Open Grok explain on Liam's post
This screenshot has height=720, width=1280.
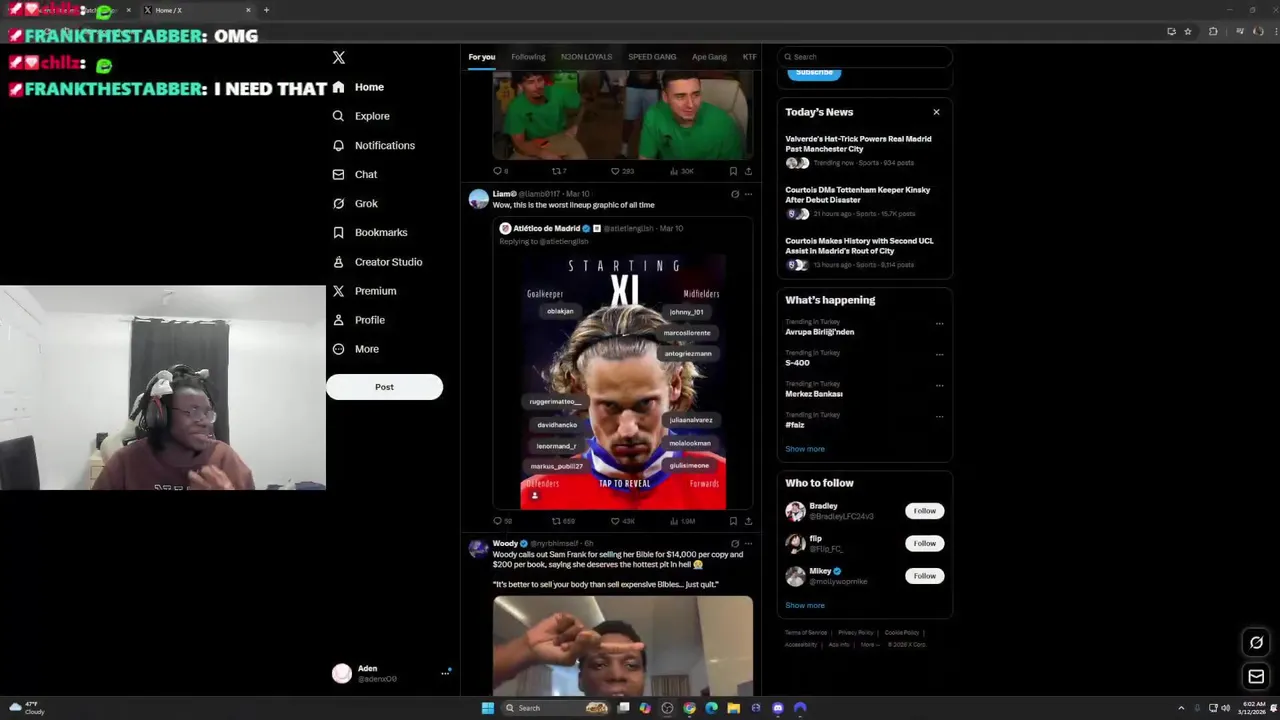click(735, 194)
